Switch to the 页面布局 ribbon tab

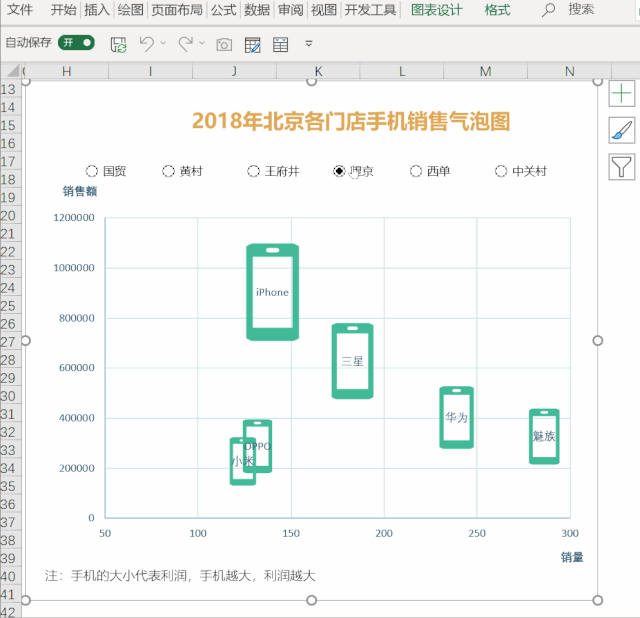coord(177,9)
